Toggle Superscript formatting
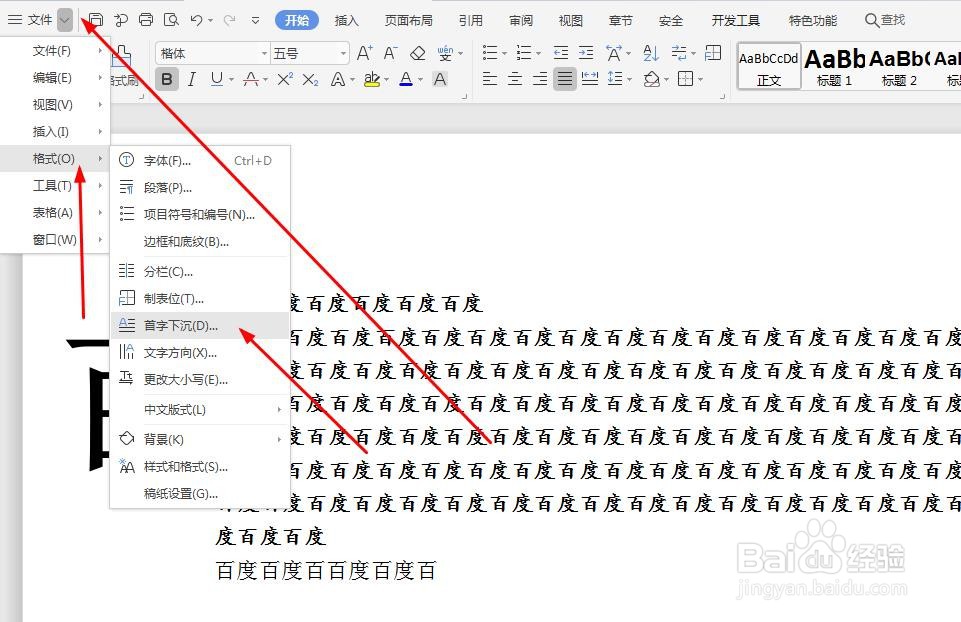This screenshot has height=622, width=961. click(x=285, y=79)
